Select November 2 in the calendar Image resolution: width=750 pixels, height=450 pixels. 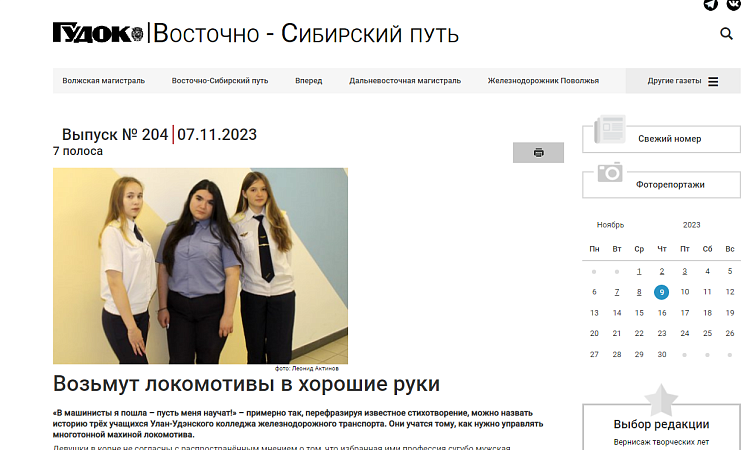coord(662,271)
